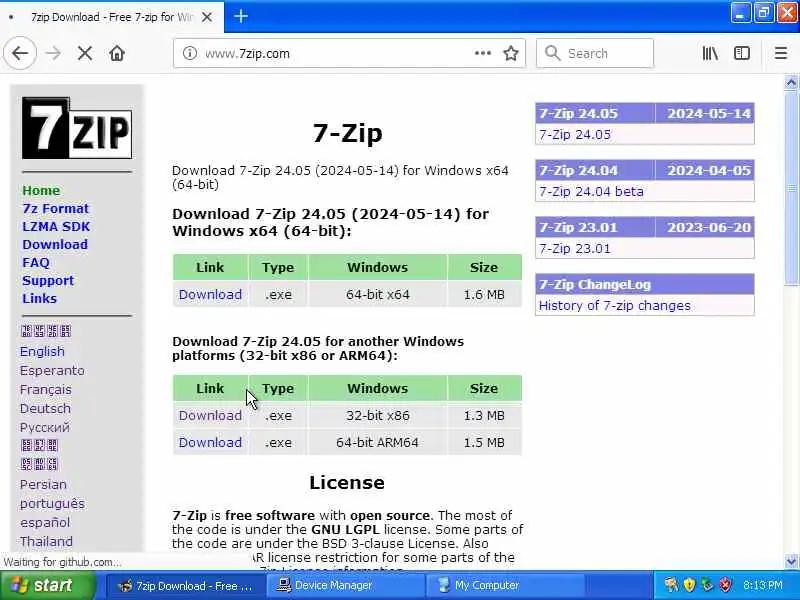Click the 2024-05-14 date header cell

click(705, 113)
